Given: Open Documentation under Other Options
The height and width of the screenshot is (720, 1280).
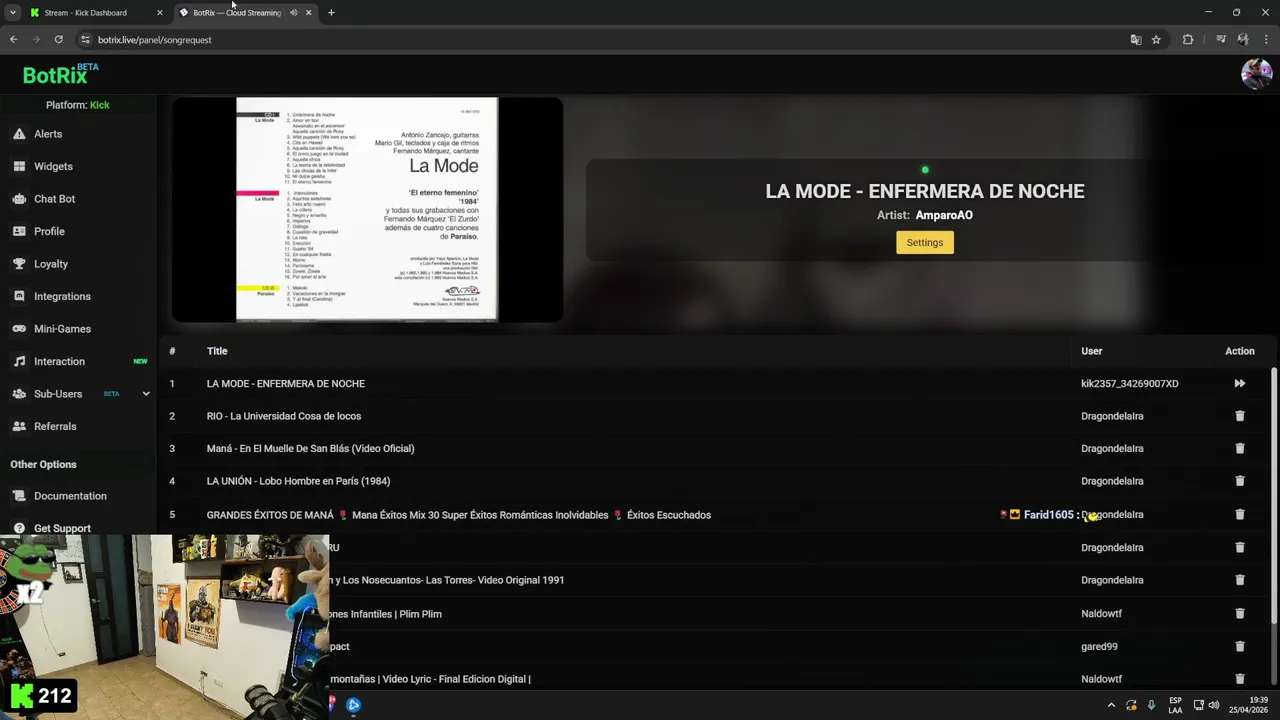Looking at the screenshot, I should pyautogui.click(x=70, y=496).
